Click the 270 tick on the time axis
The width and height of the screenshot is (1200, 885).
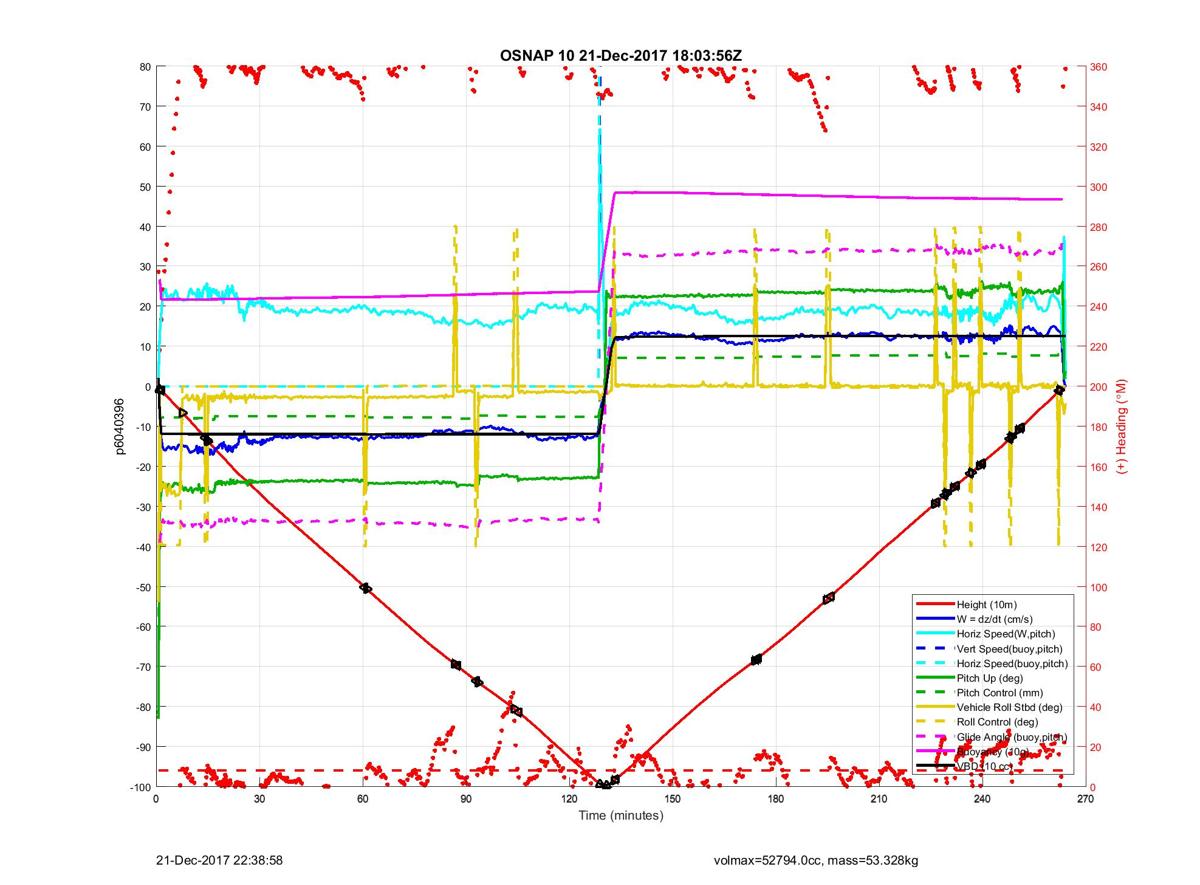[1085, 799]
